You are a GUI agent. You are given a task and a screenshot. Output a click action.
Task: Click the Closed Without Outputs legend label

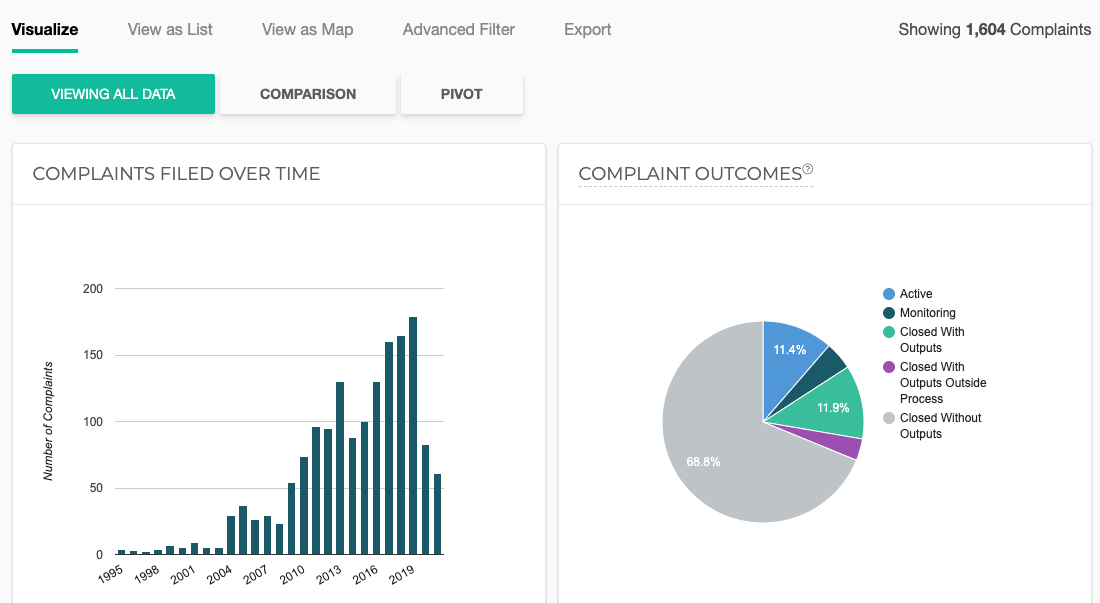point(940,426)
